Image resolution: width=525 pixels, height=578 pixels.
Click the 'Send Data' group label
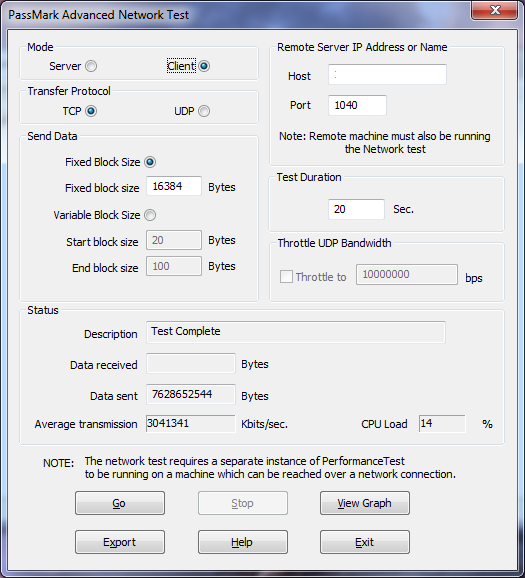pyautogui.click(x=52, y=136)
